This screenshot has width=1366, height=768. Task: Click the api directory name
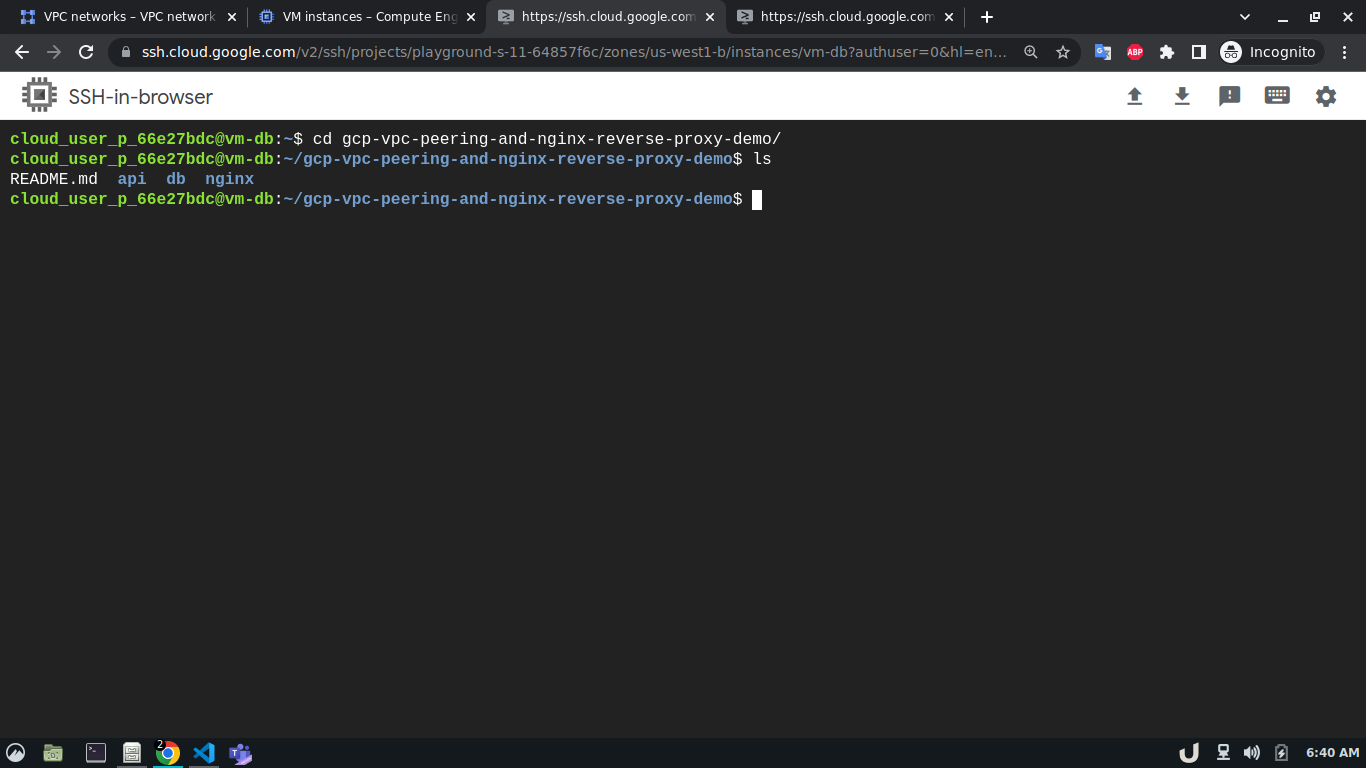coord(132,179)
